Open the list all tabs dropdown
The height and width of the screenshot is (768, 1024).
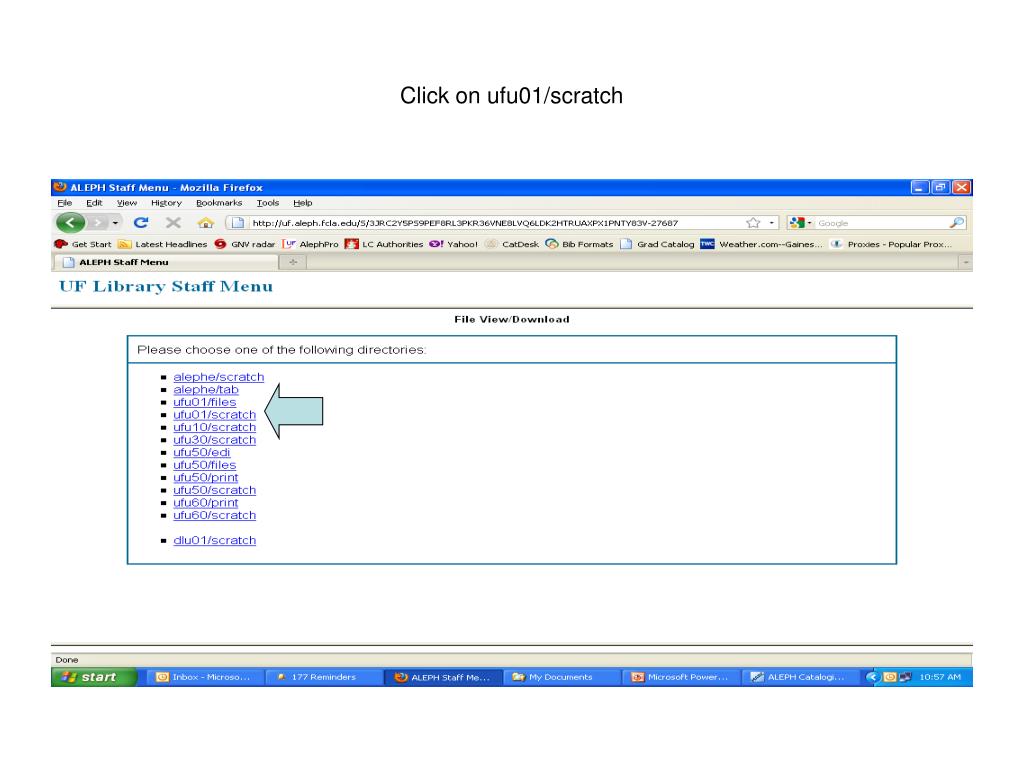point(966,263)
